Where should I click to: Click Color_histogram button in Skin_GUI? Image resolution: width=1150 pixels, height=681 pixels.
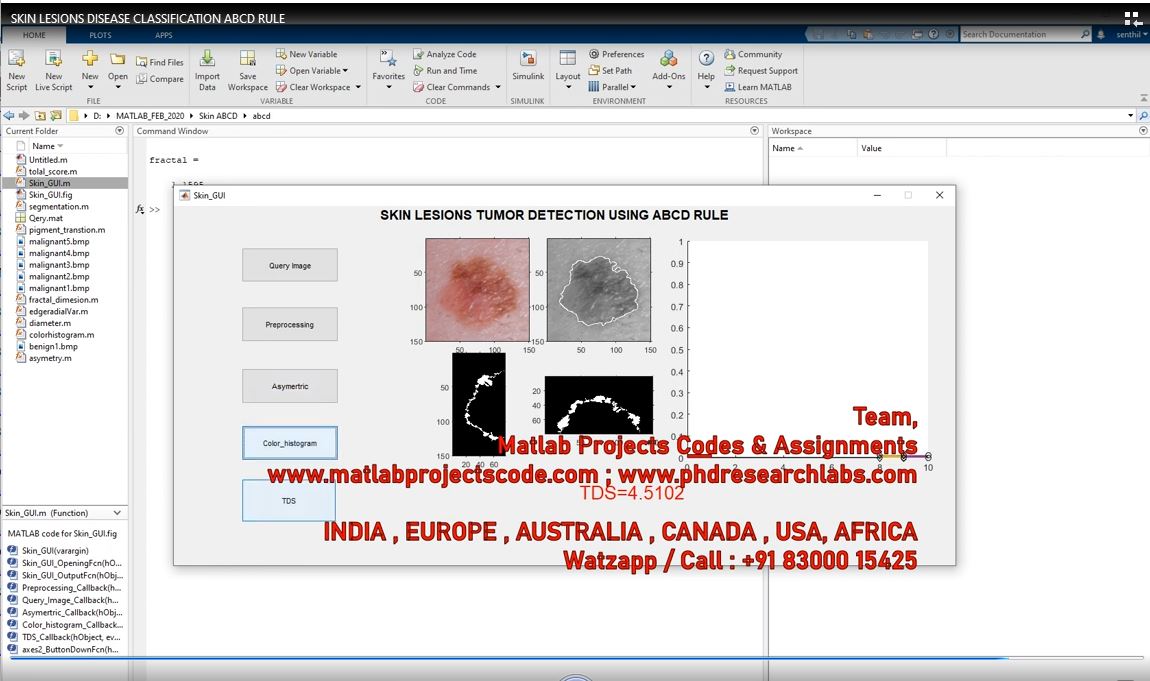coord(290,443)
